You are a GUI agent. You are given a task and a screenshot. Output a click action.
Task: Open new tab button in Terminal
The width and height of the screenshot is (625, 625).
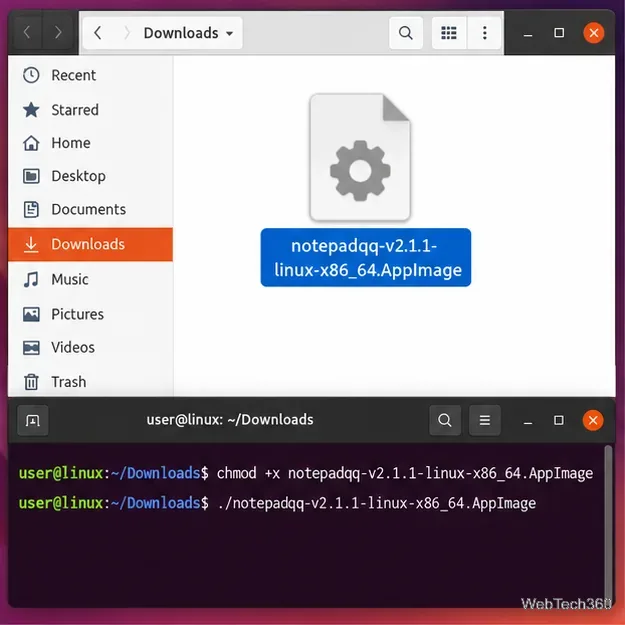pos(33,420)
